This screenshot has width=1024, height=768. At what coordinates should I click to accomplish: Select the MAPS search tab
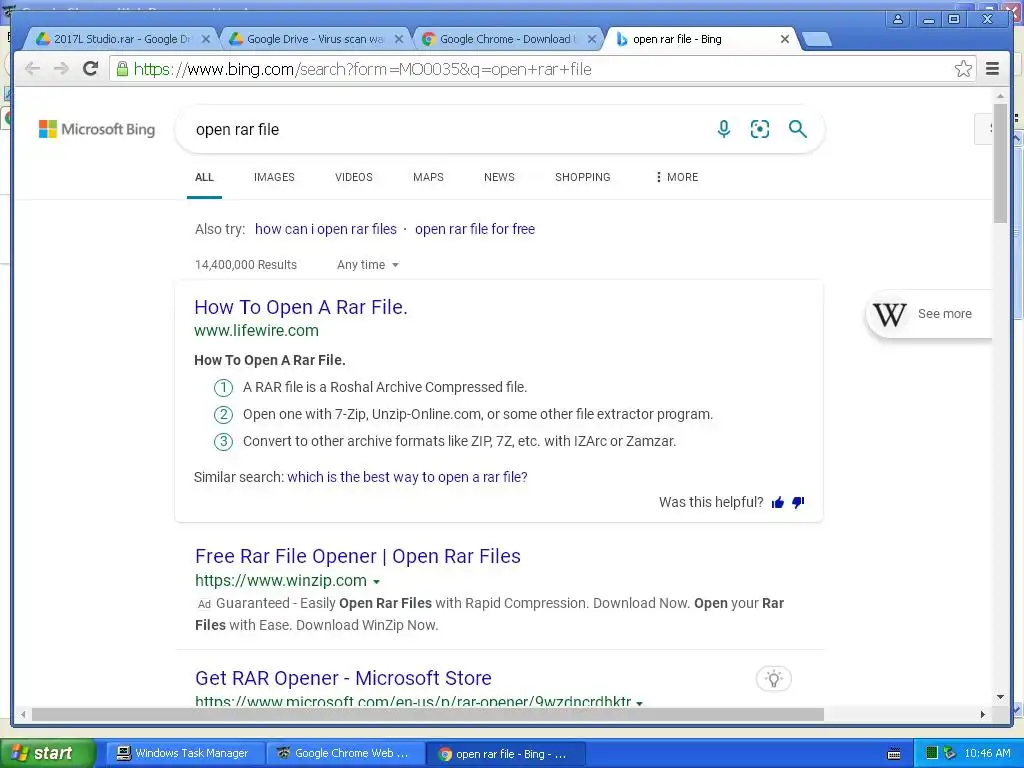coord(428,177)
